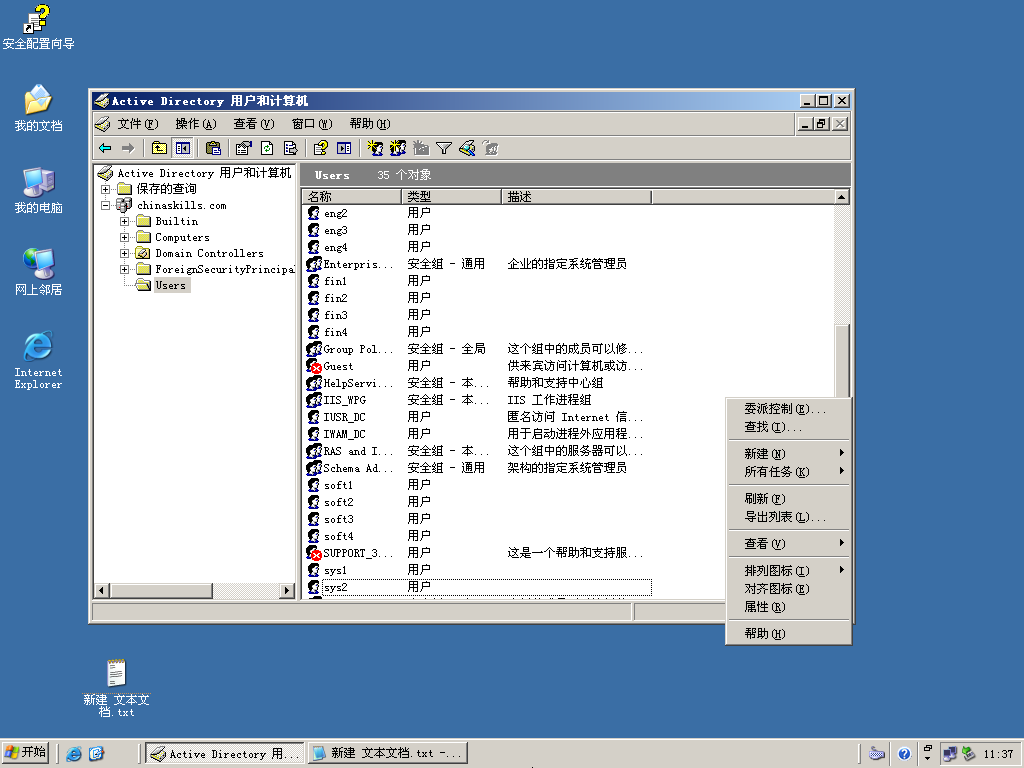Choose Export List in context menu
Viewport: 1024px width, 768px height.
click(788, 517)
